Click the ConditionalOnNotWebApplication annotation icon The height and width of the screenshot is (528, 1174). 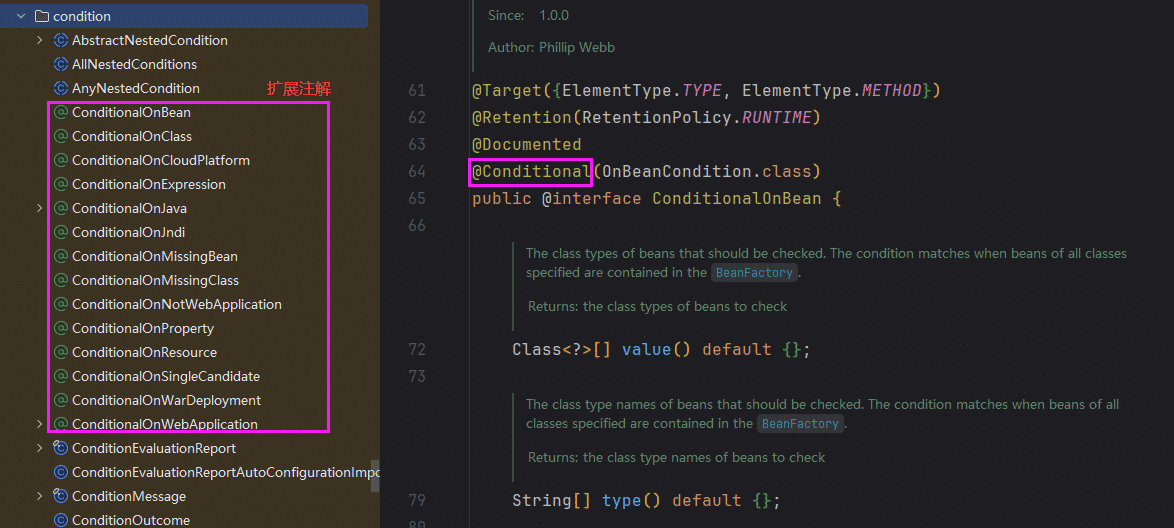point(61,304)
